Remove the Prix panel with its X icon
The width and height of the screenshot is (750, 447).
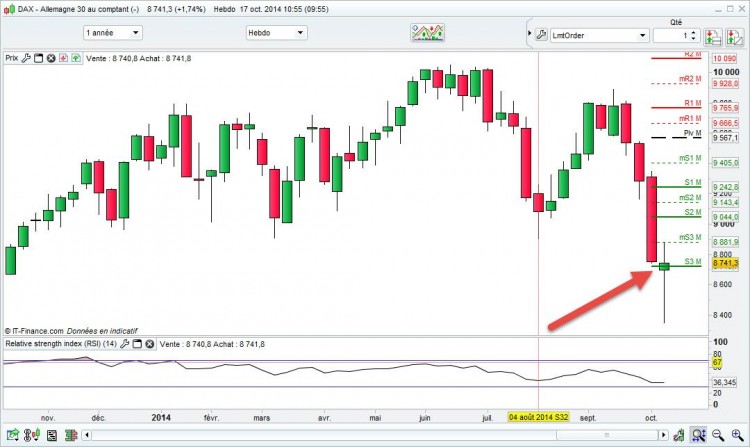(x=51, y=58)
